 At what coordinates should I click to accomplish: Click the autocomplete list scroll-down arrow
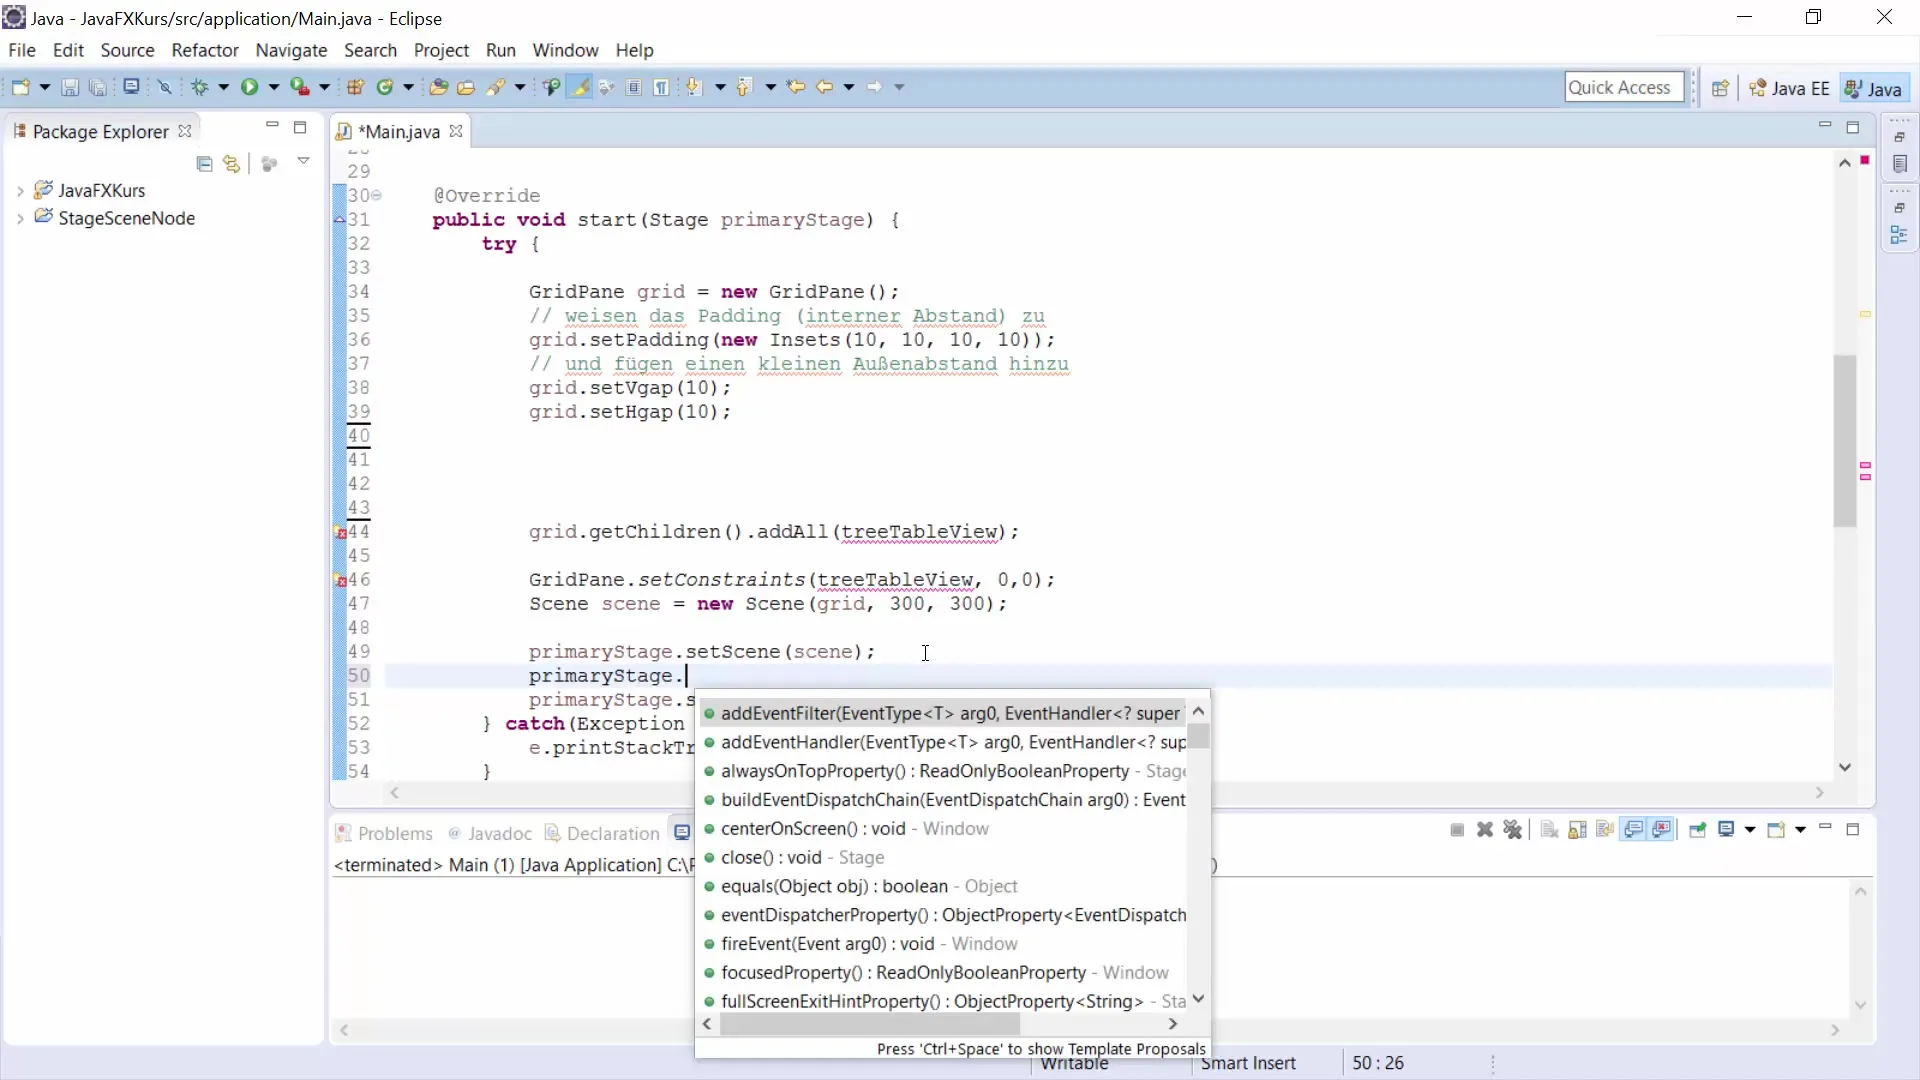point(1199,999)
